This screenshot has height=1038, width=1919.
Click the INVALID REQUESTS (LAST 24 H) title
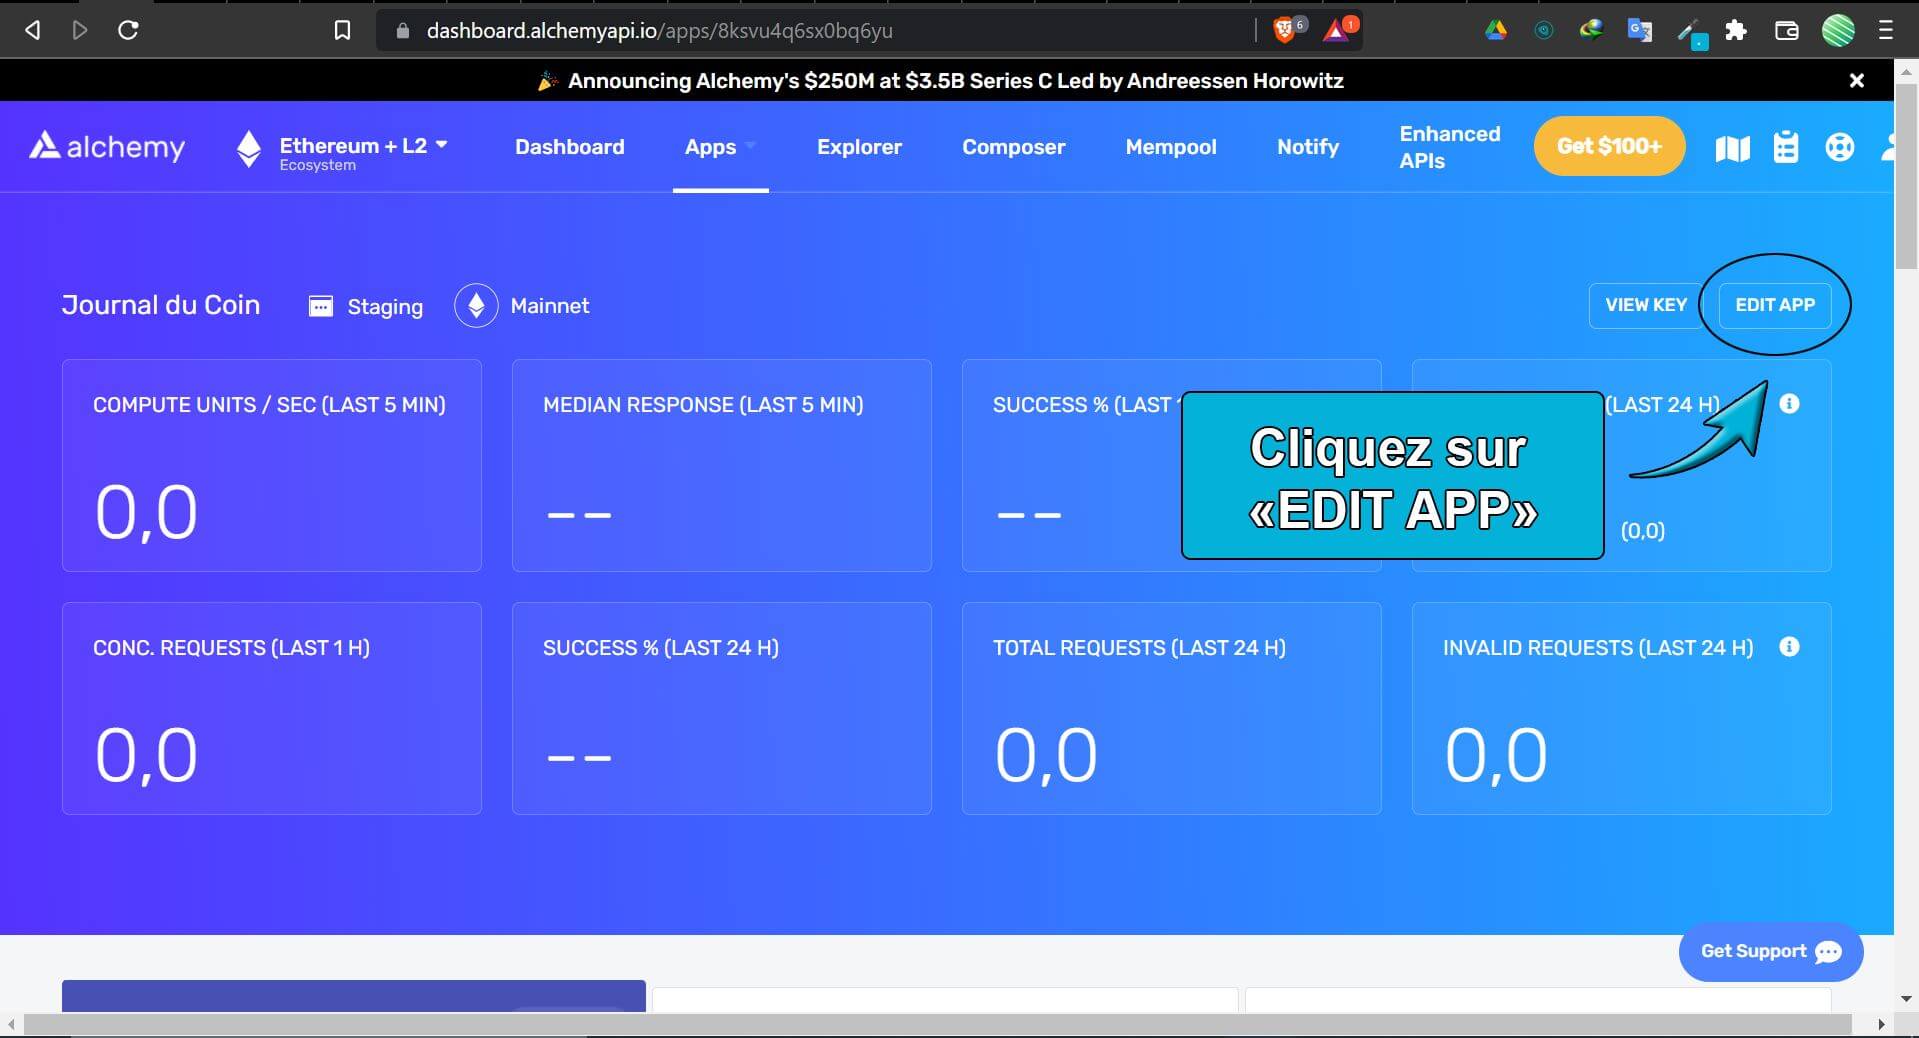tap(1597, 648)
